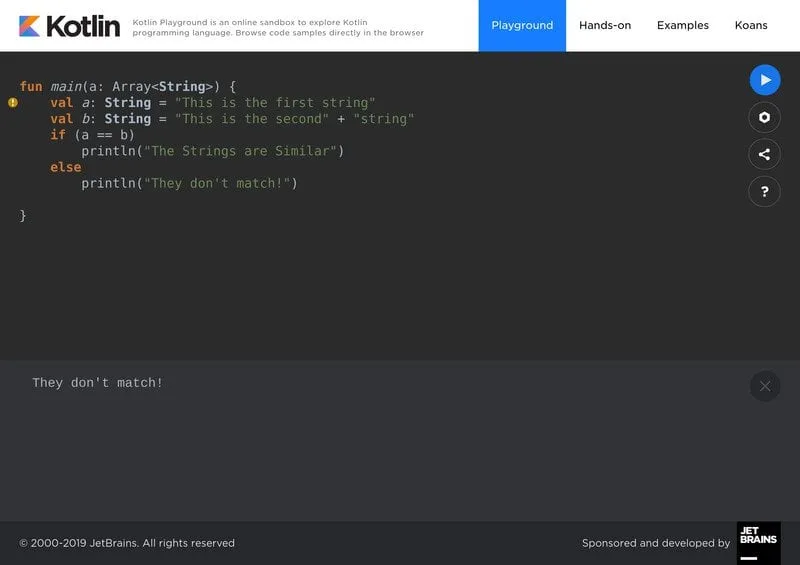Click the "They don't match!" text in the output panel
This screenshot has width=800, height=565.
(97, 383)
